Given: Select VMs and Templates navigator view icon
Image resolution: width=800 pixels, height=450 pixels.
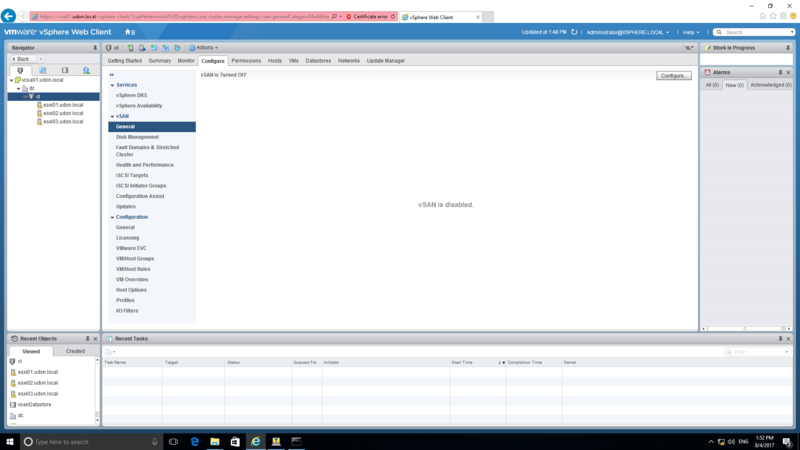Looking at the screenshot, I should pyautogui.click(x=42, y=70).
